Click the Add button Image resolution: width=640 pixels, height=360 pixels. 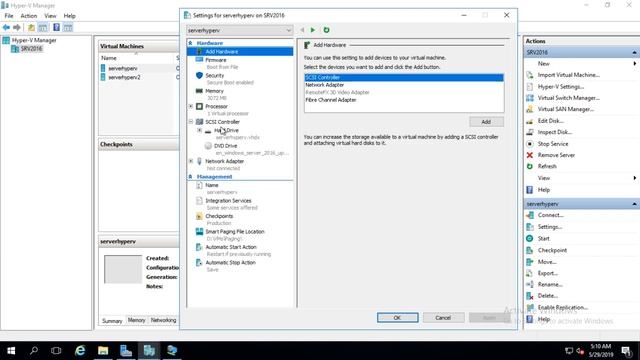point(486,122)
